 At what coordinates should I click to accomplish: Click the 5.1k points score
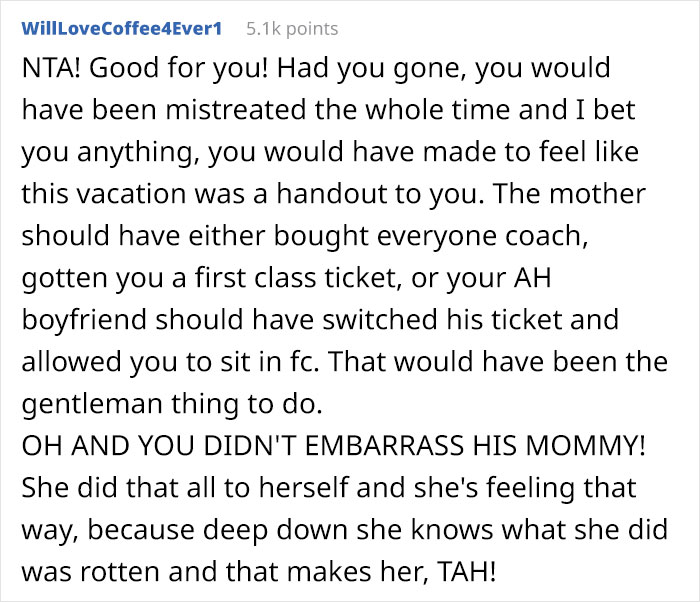pos(292,29)
